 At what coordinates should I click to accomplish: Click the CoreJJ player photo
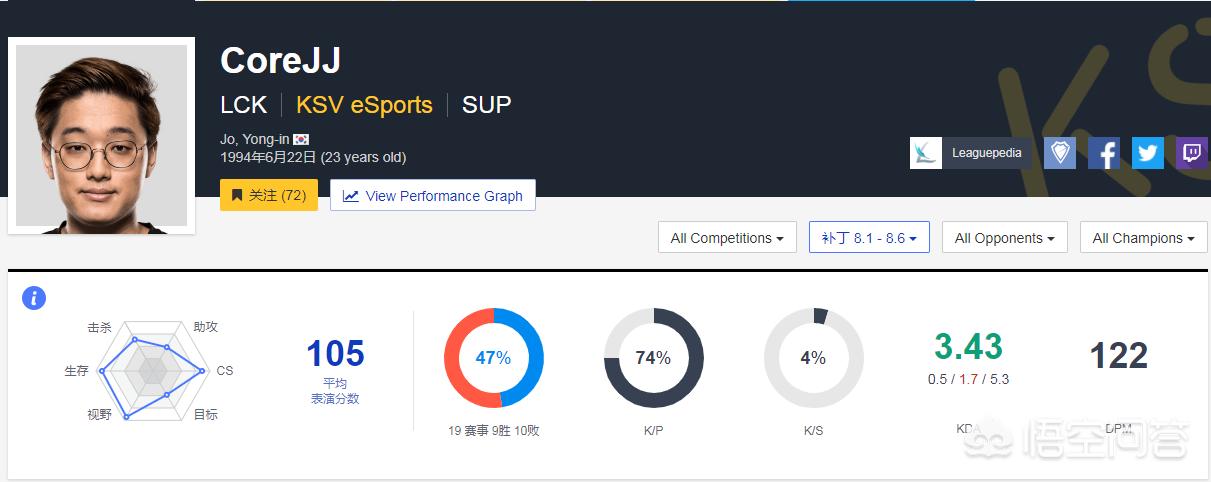(x=102, y=137)
